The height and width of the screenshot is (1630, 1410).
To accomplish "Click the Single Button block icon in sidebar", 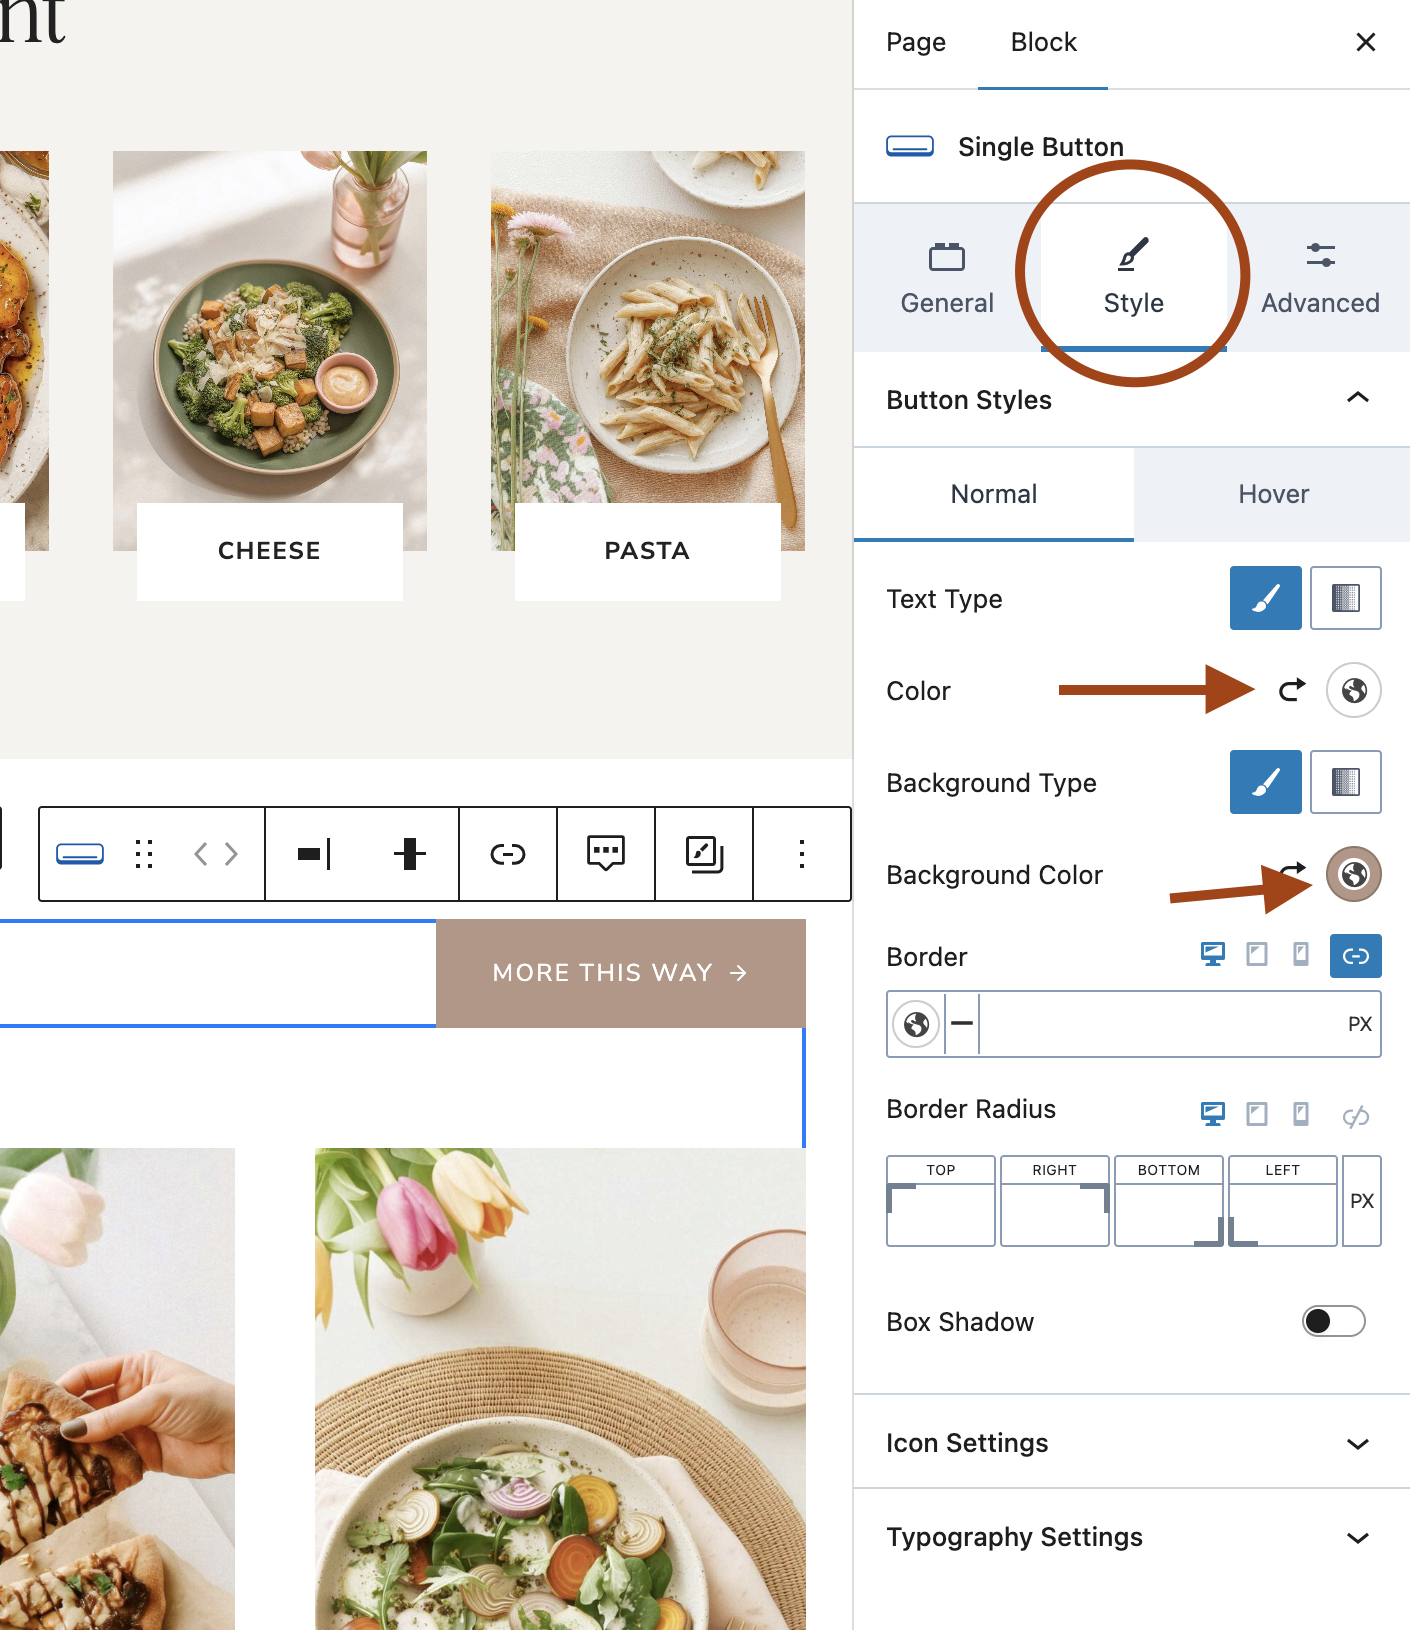I will (x=910, y=147).
